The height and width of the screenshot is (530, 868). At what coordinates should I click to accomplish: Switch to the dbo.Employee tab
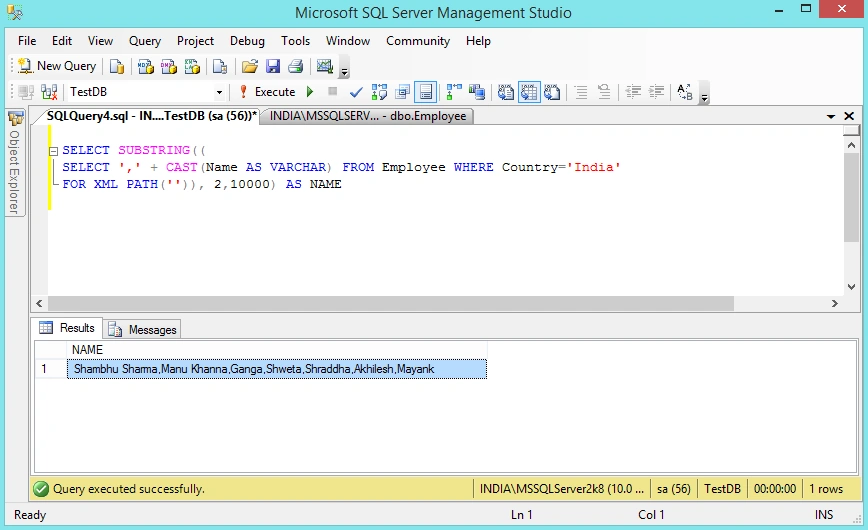(368, 116)
